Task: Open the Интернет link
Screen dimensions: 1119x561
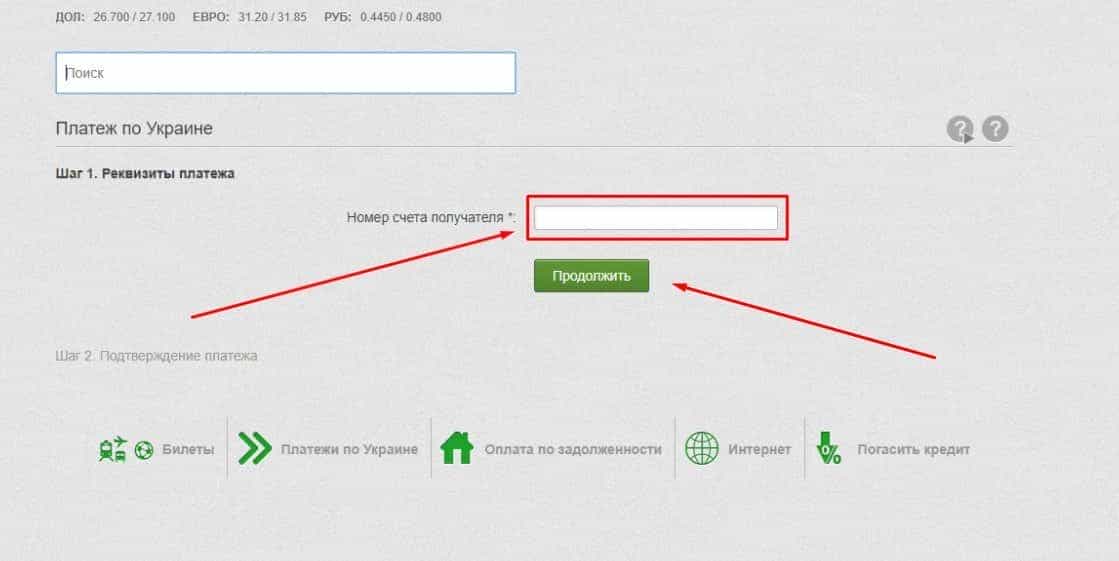Action: point(759,450)
